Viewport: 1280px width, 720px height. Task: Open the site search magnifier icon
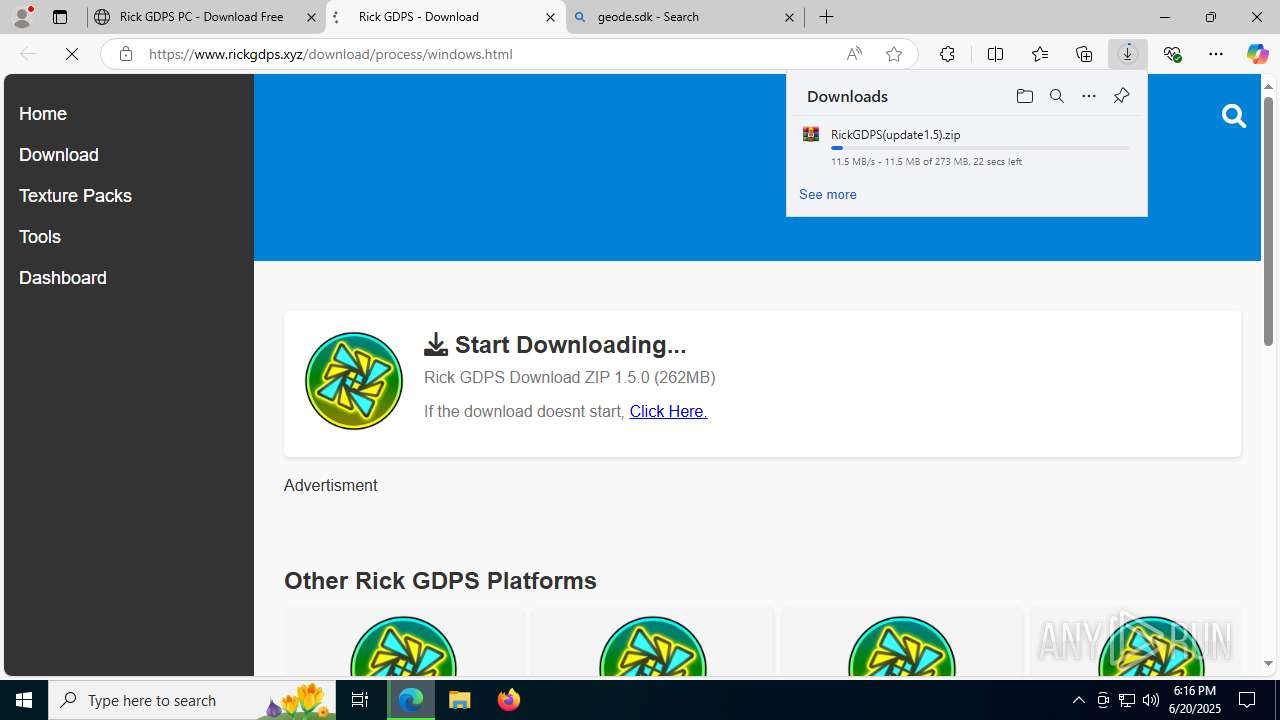1233,116
